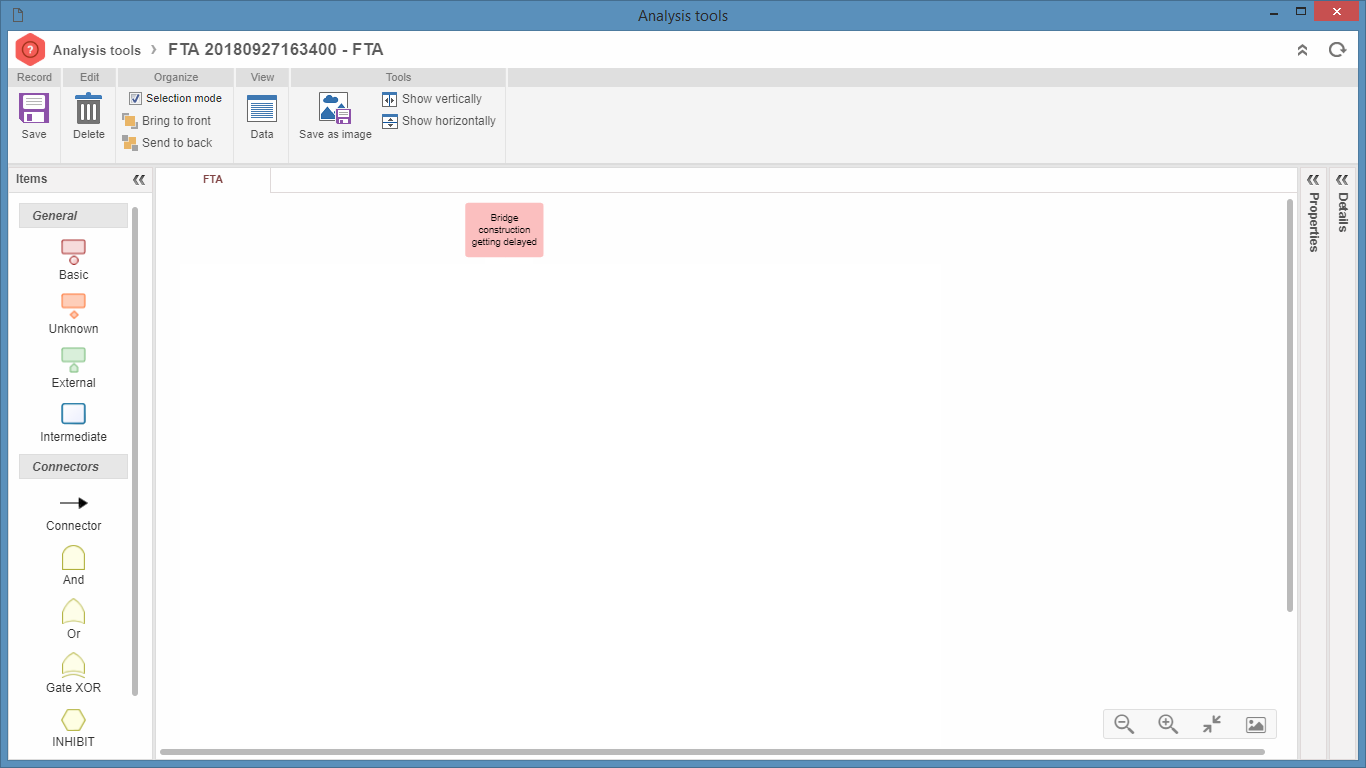The height and width of the screenshot is (768, 1366).
Task: Close the Analysis tools window
Action: [x=1337, y=12]
